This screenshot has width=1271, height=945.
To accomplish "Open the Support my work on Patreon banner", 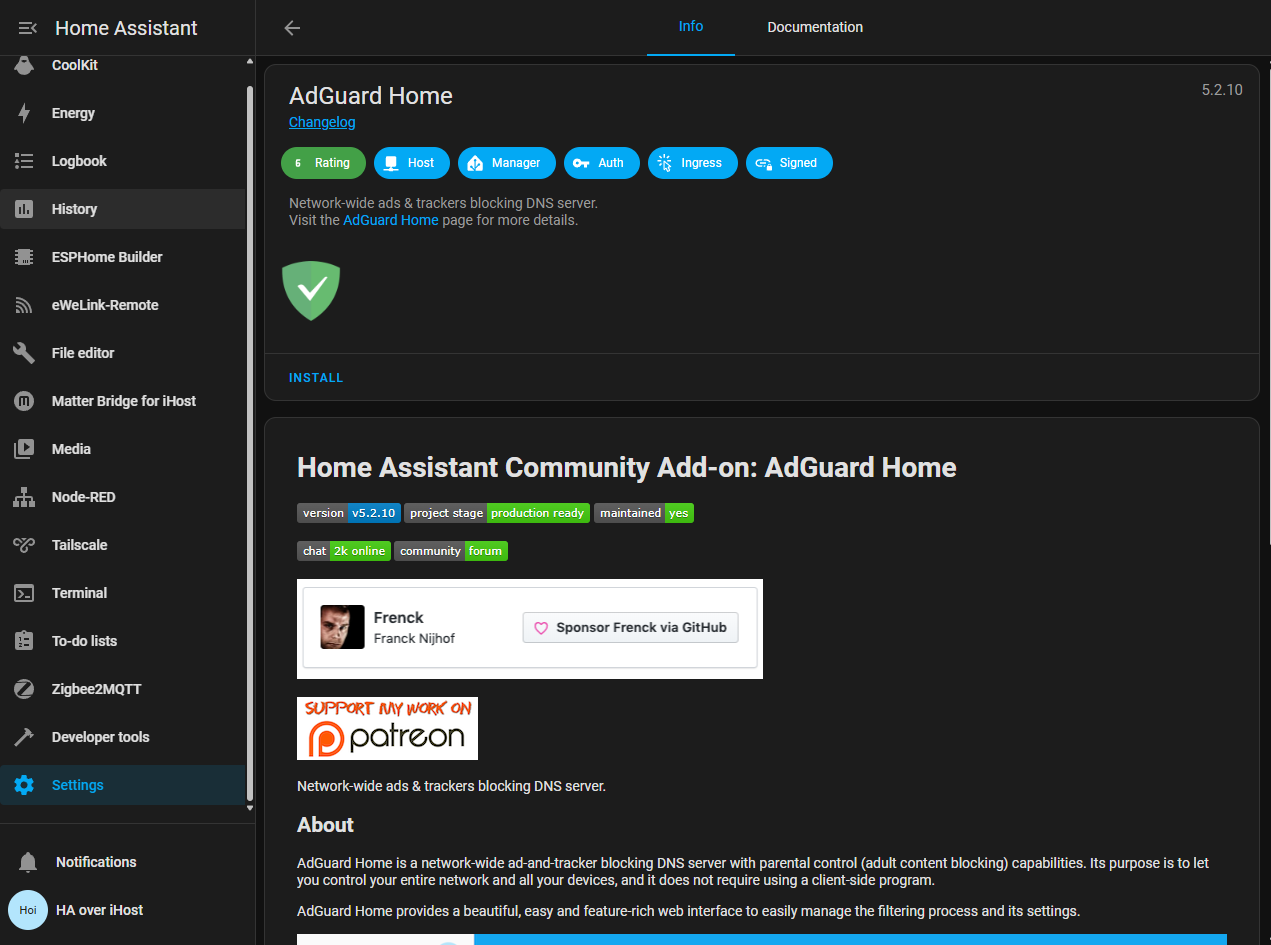I will click(387, 728).
